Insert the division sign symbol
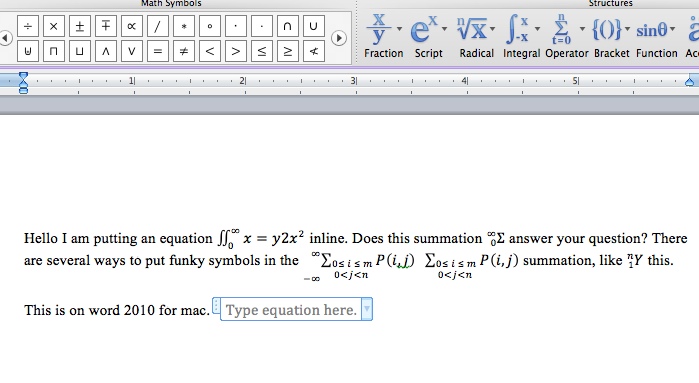Screen dimensions: 699x383 28,26
